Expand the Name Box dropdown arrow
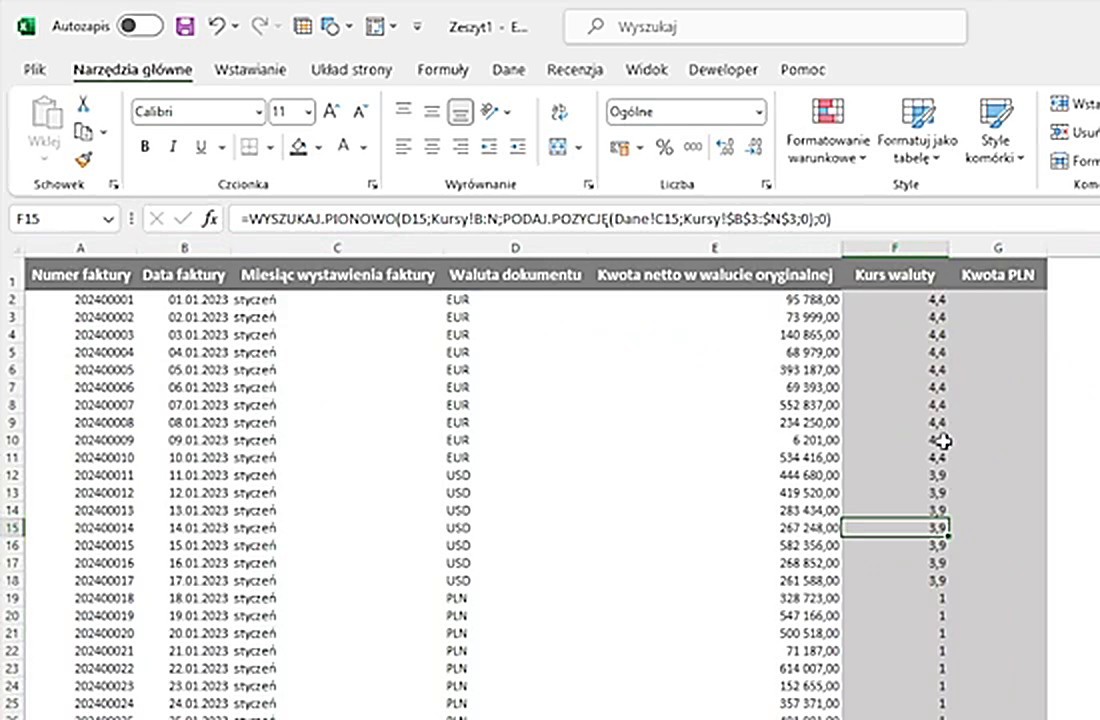Image resolution: width=1100 pixels, height=720 pixels. pos(109,218)
